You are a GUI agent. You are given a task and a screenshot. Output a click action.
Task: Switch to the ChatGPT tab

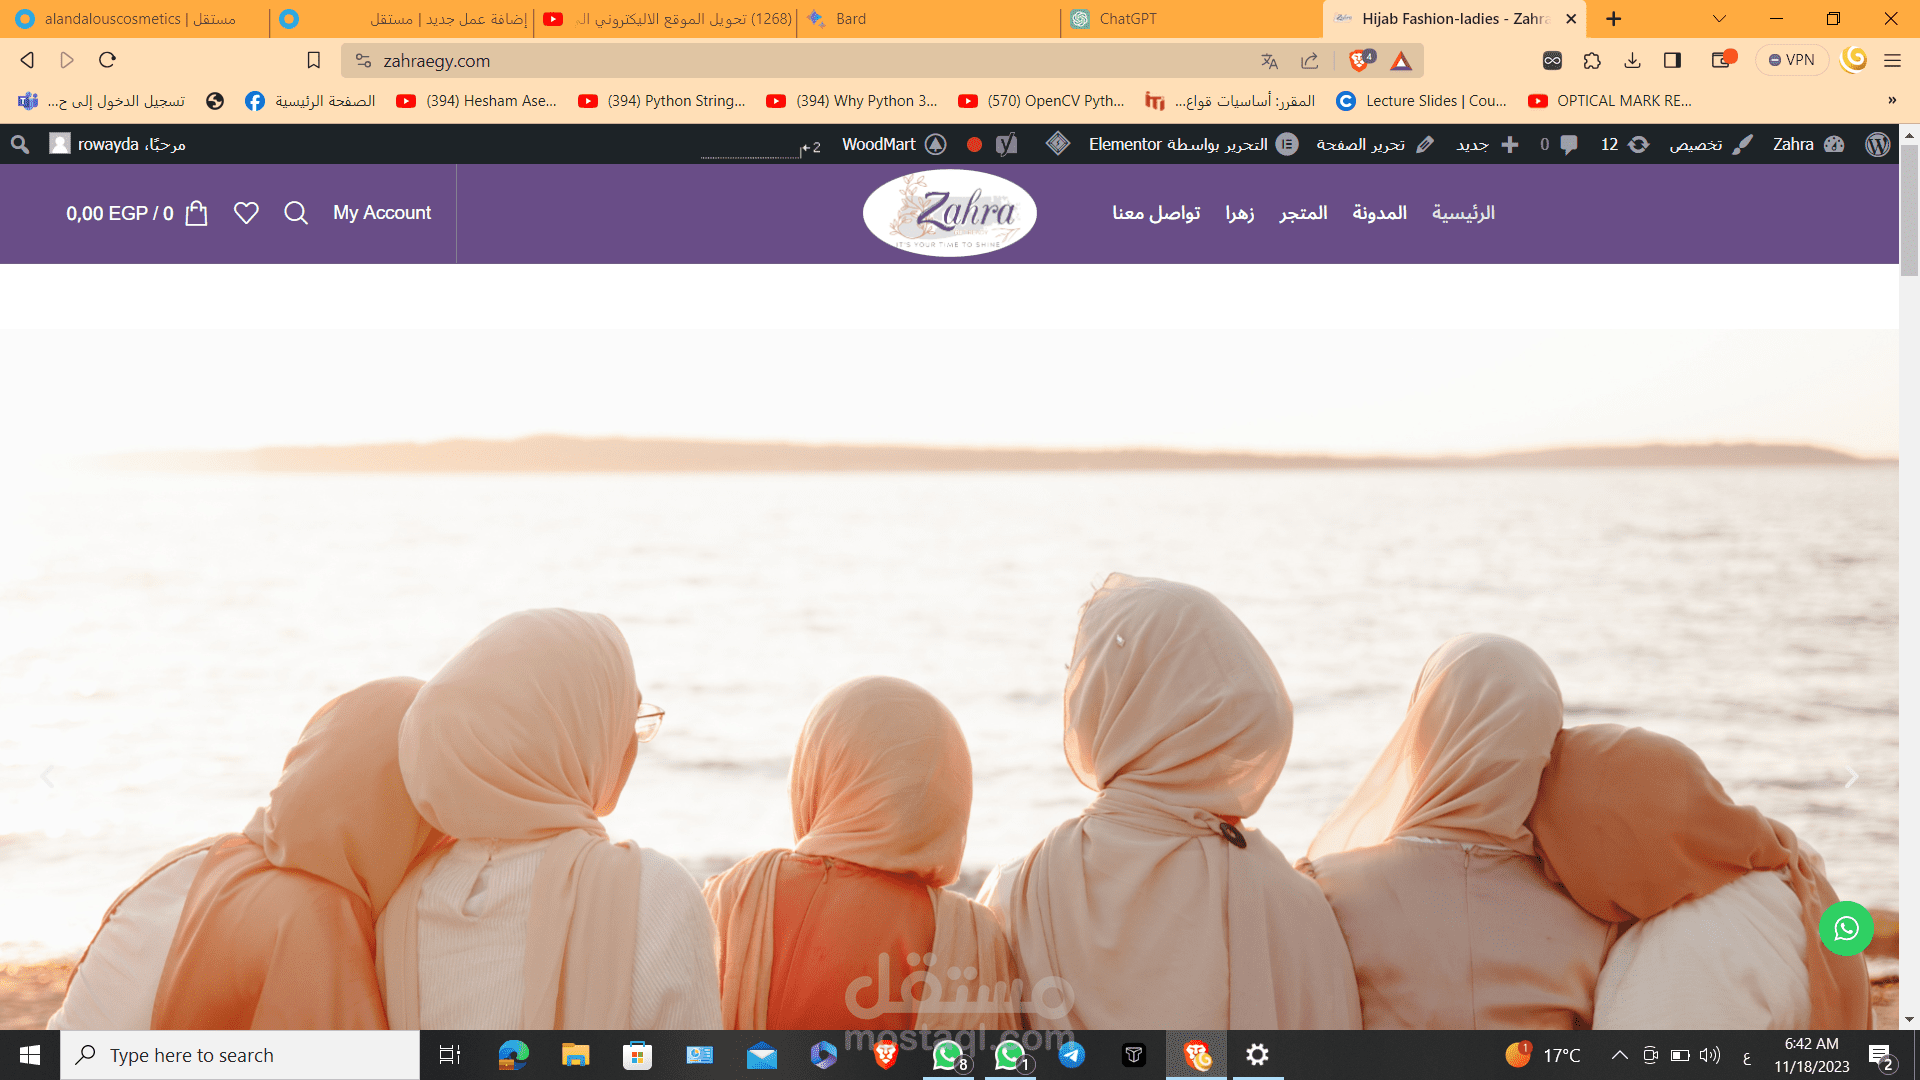[1127, 19]
